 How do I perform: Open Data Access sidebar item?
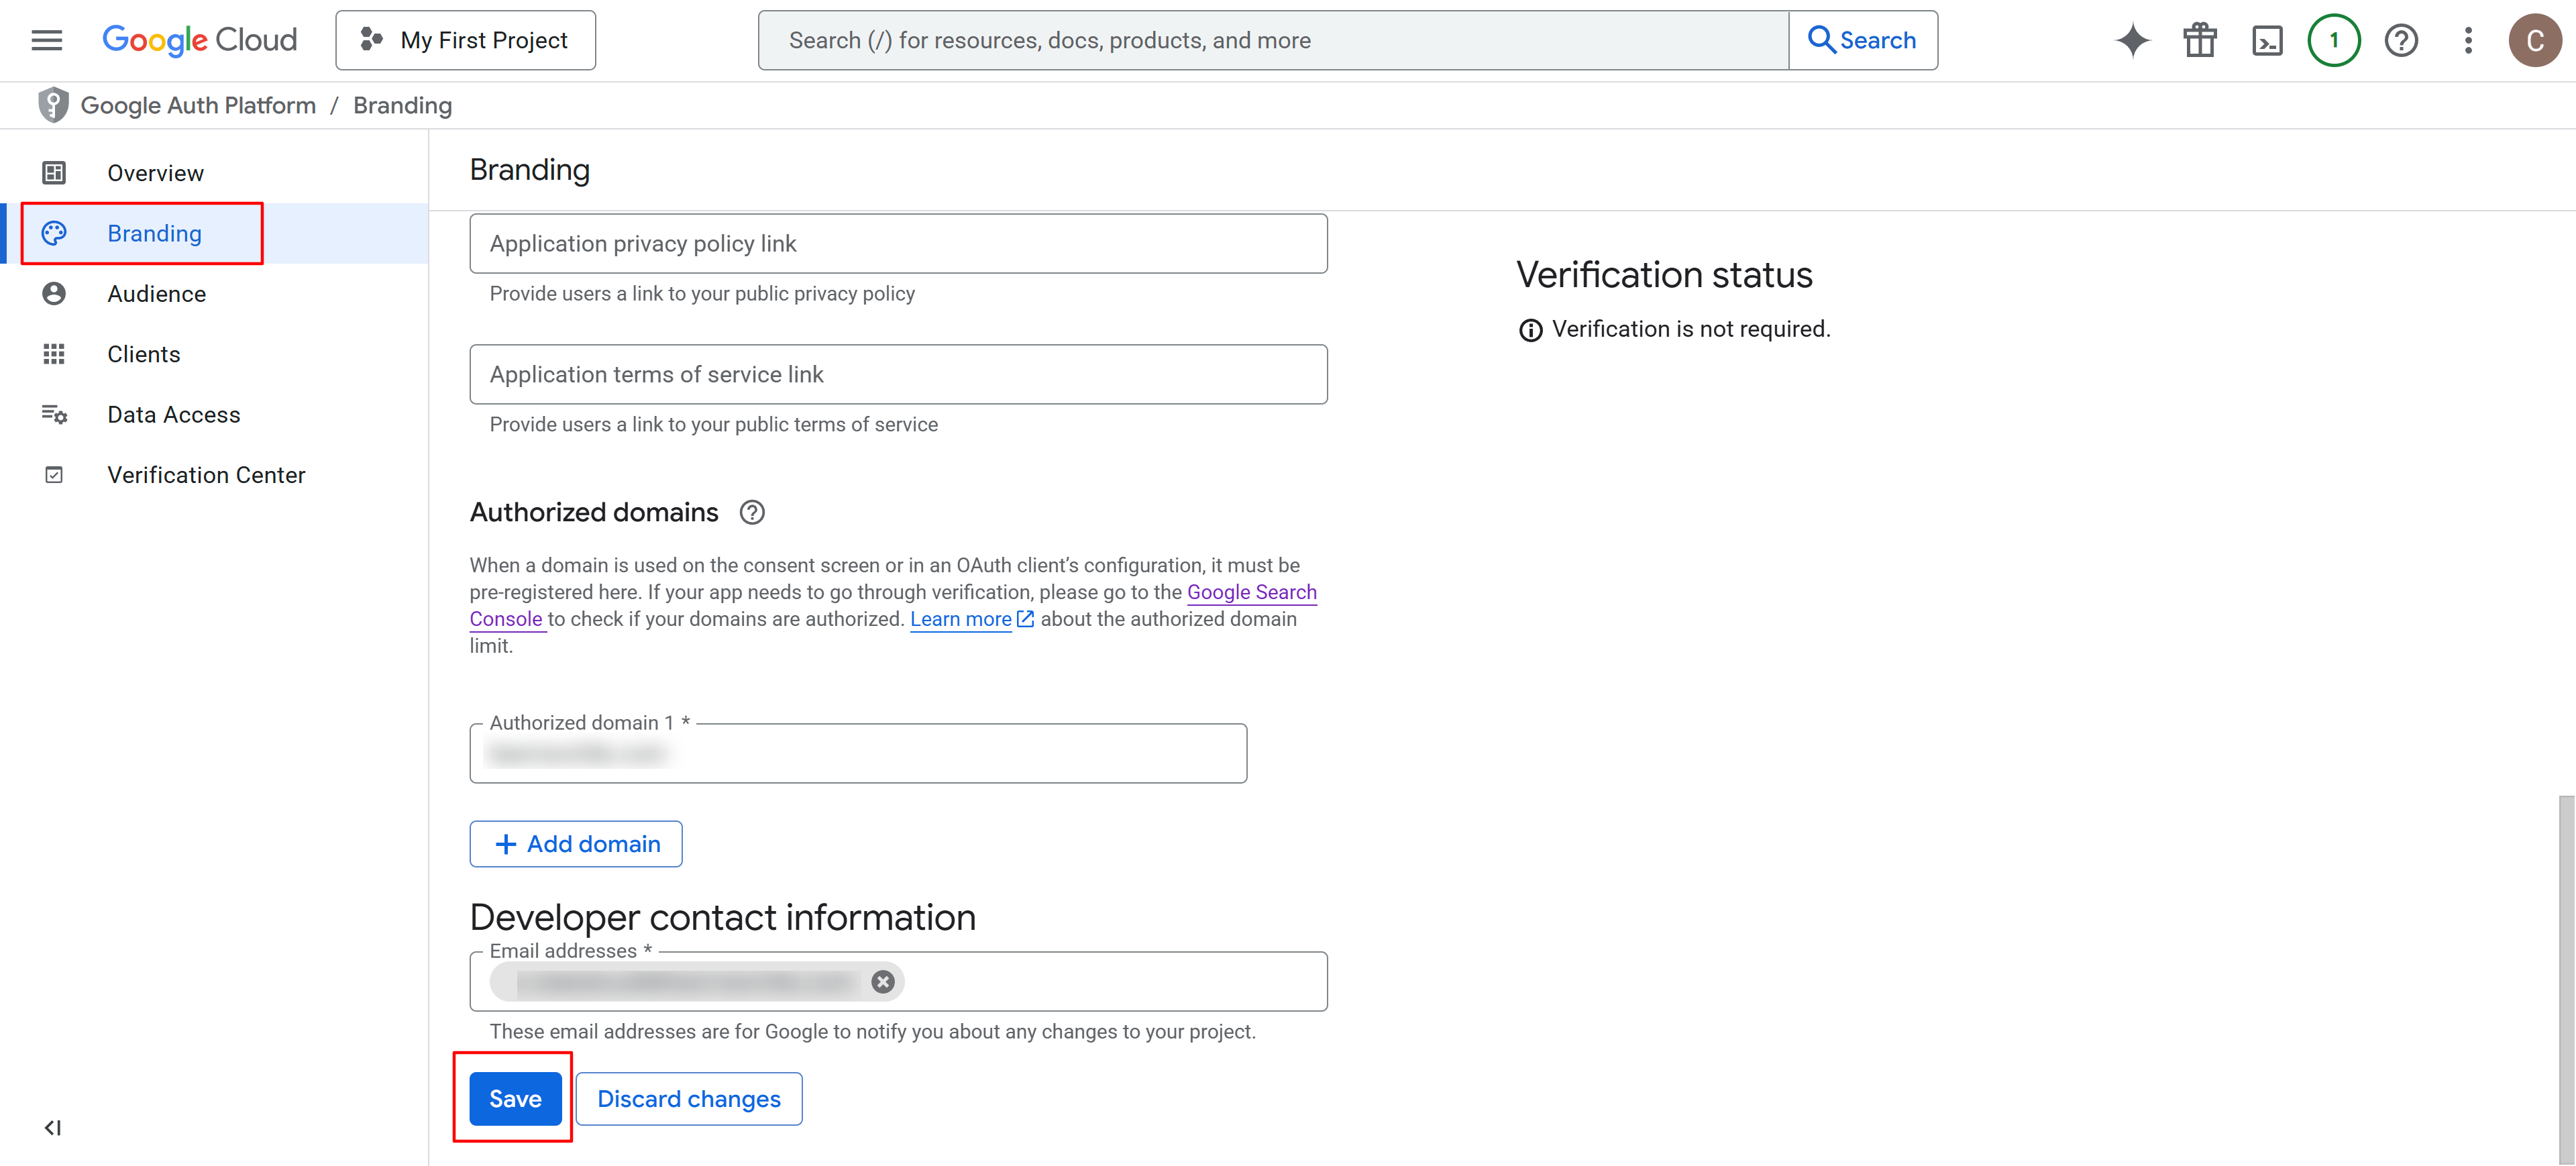pyautogui.click(x=173, y=414)
